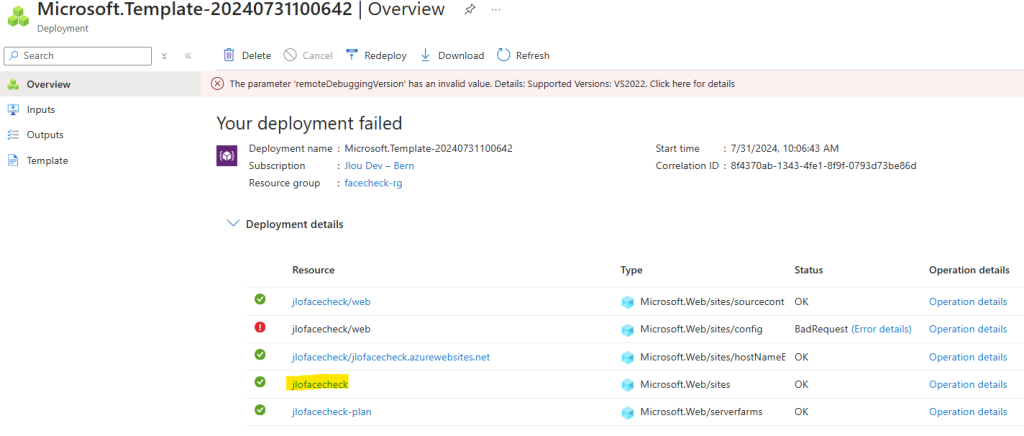Open Operation details for Microsoft.Web/sites row

968,384
